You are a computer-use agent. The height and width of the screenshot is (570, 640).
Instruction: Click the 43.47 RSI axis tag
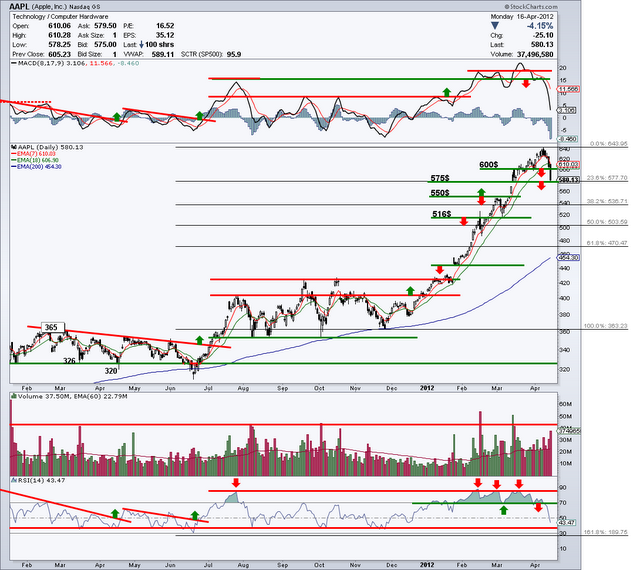tap(567, 523)
